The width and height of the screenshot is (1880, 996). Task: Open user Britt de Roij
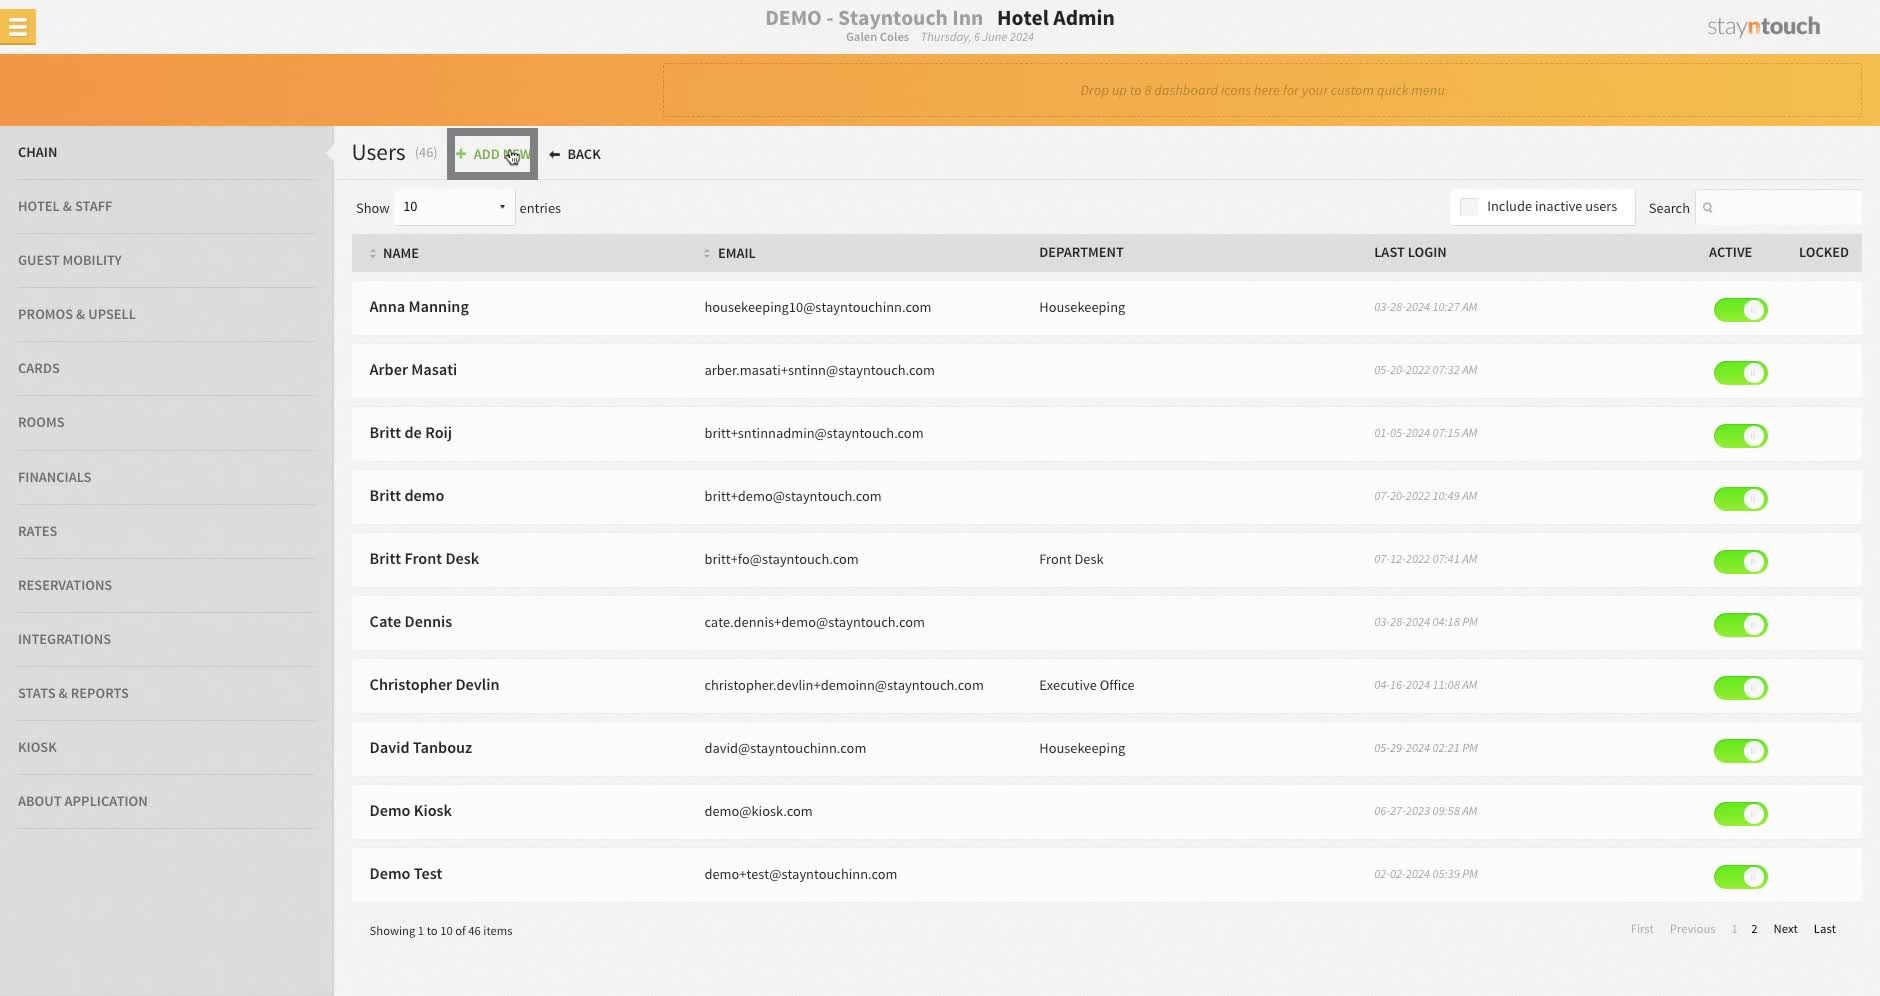411,433
